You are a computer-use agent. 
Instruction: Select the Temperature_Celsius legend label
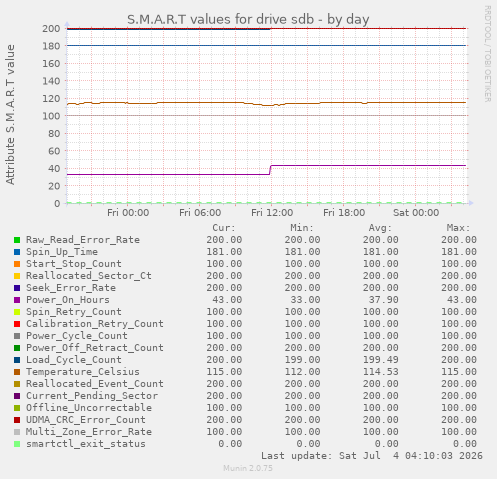pos(83,372)
